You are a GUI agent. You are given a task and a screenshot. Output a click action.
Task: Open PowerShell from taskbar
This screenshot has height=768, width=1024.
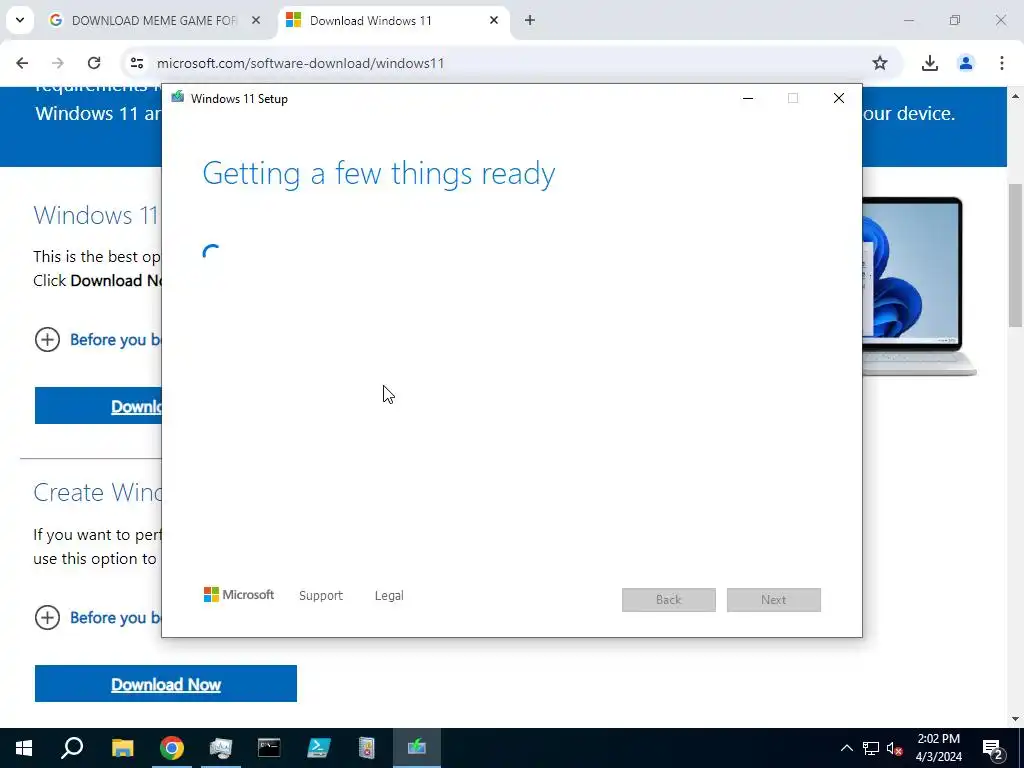tap(319, 748)
